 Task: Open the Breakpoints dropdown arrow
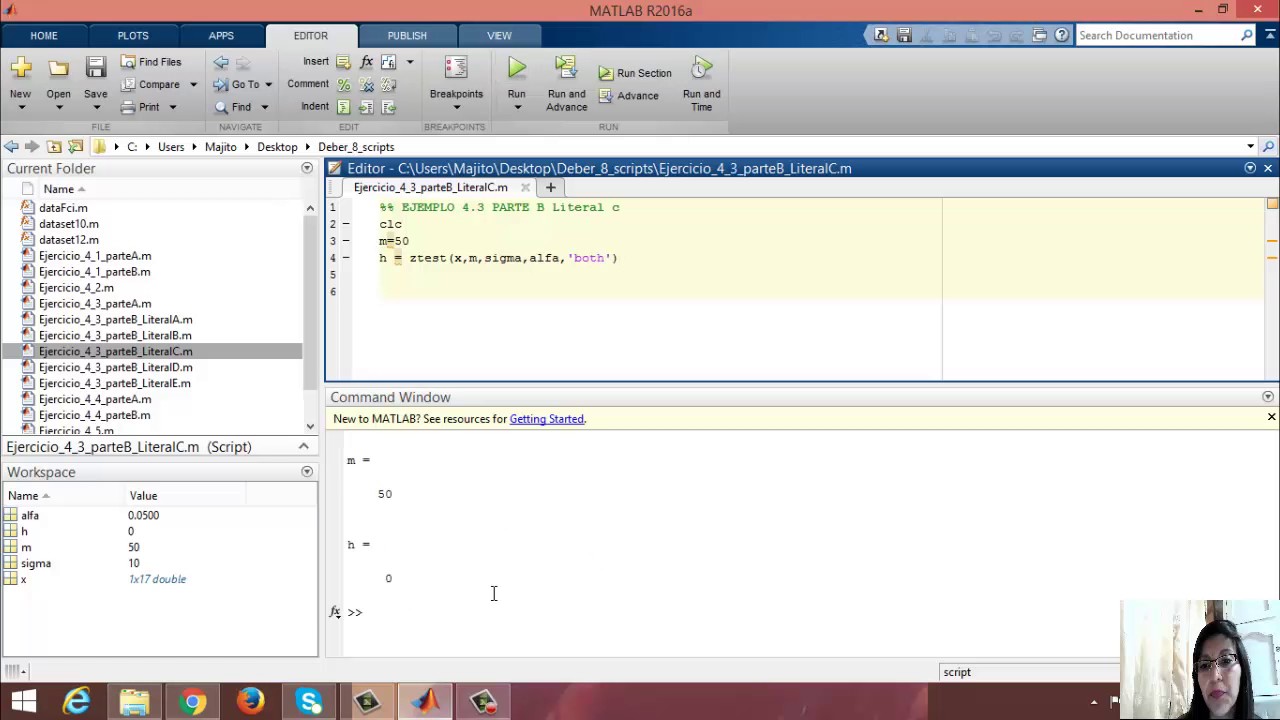pyautogui.click(x=456, y=108)
